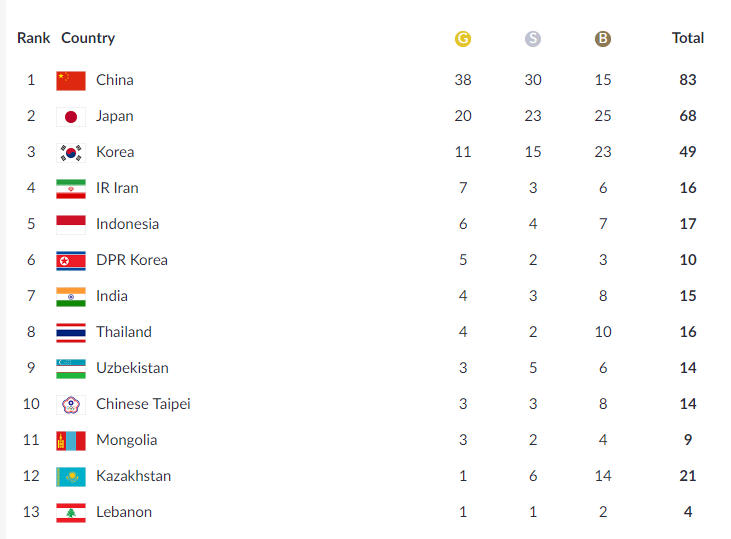Open the Indonesia country link
Screen dimensions: 731x539
pyautogui.click(x=127, y=224)
